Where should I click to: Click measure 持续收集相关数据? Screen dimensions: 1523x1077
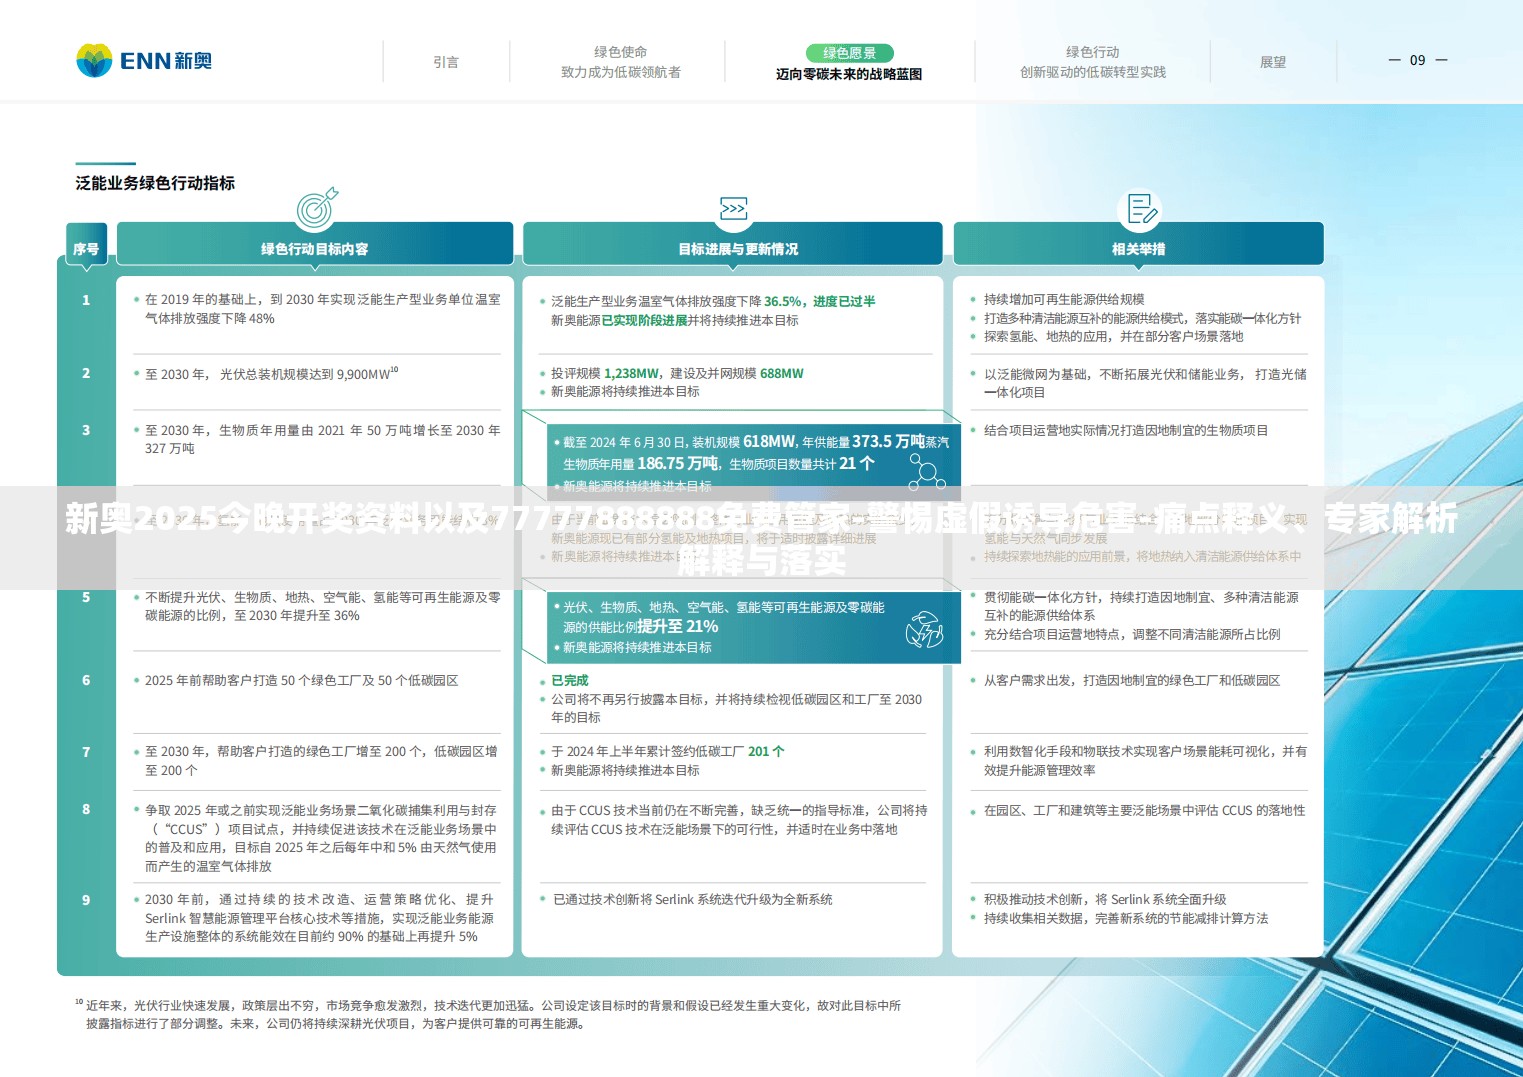[x=1035, y=919]
